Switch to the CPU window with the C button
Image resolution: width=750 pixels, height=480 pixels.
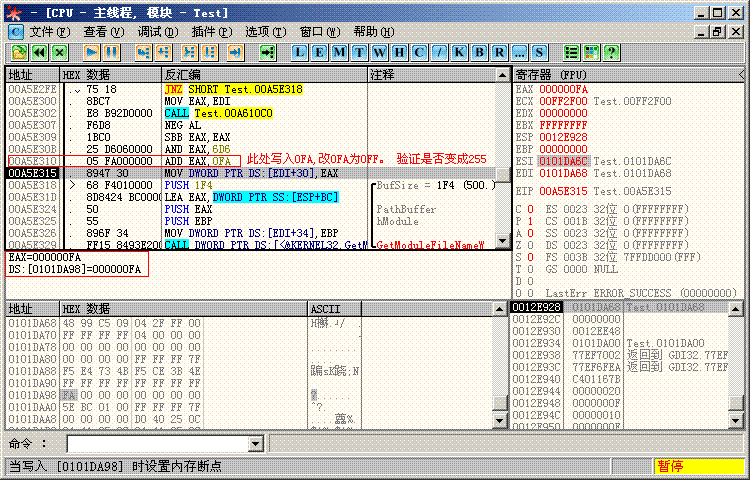coord(419,52)
